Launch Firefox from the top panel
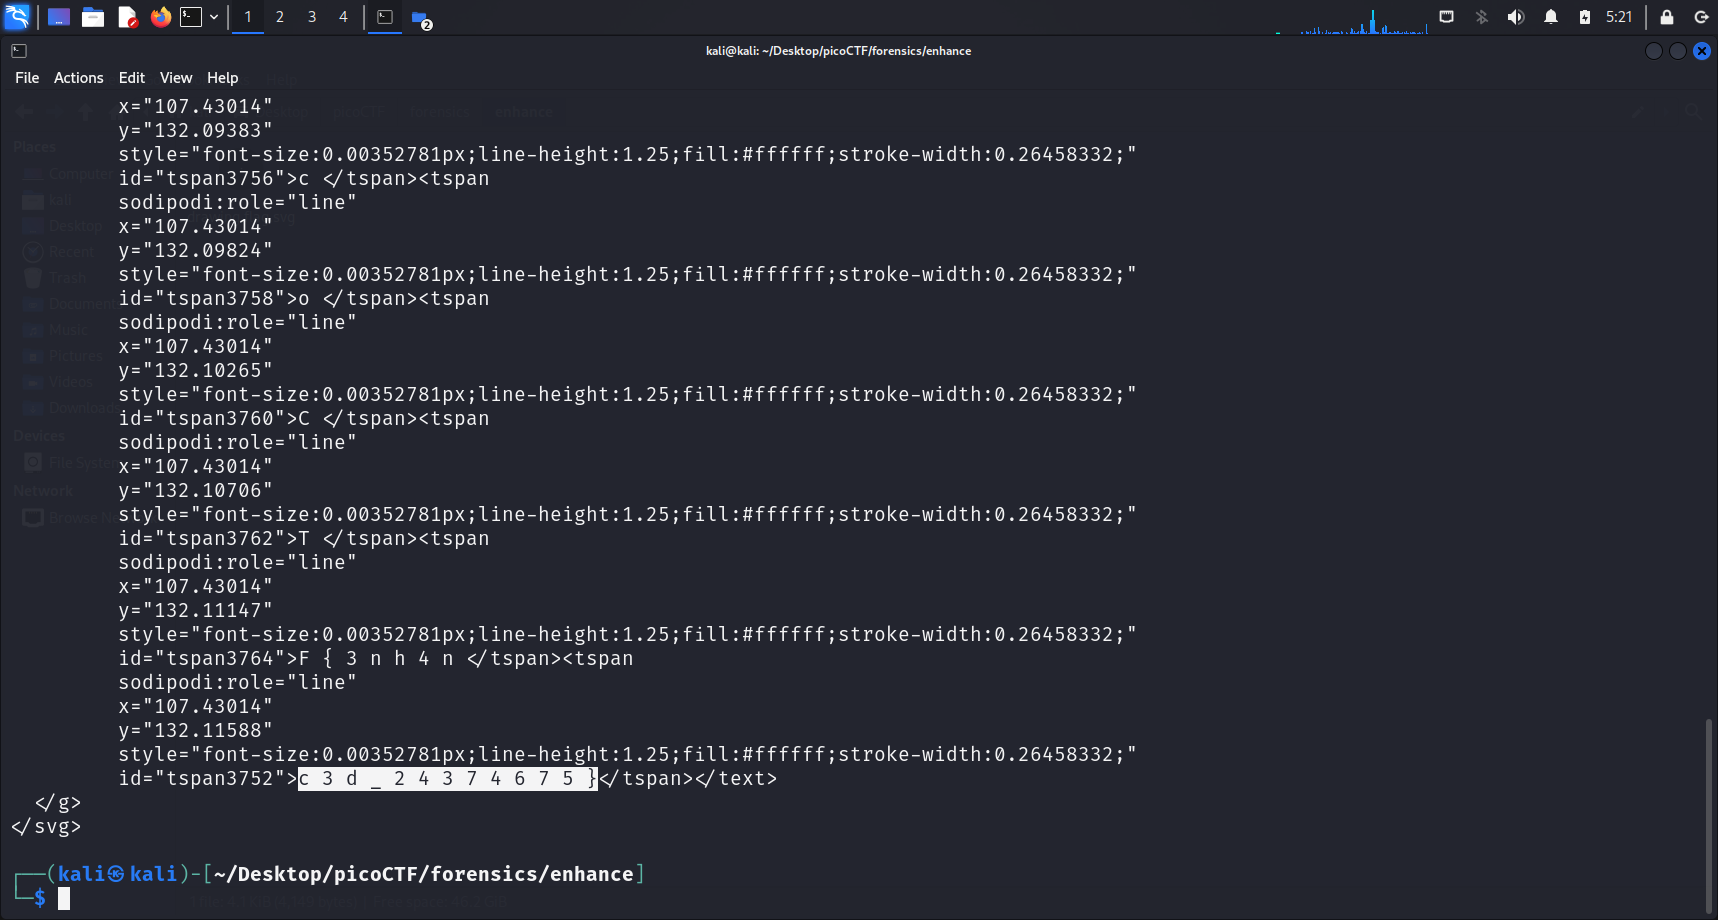This screenshot has height=920, width=1718. point(160,17)
